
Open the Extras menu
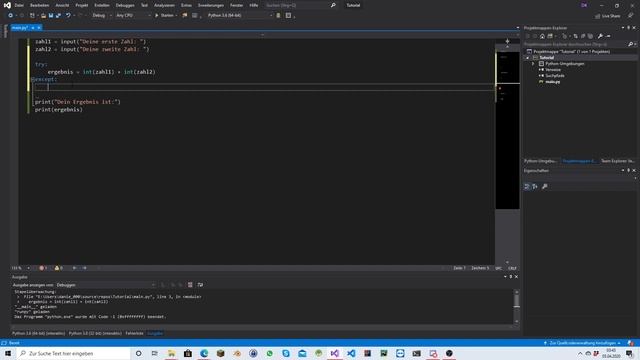tap(186, 5)
